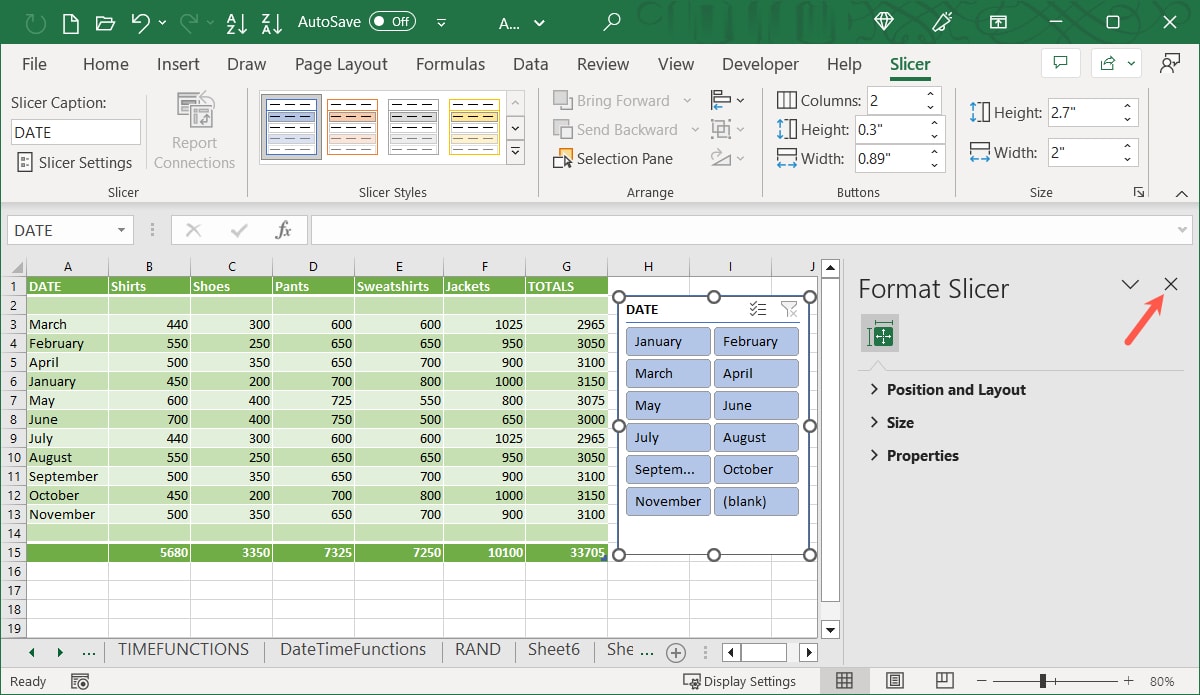Click the Slicer Caption text field
This screenshot has width=1200, height=695.
click(x=76, y=132)
